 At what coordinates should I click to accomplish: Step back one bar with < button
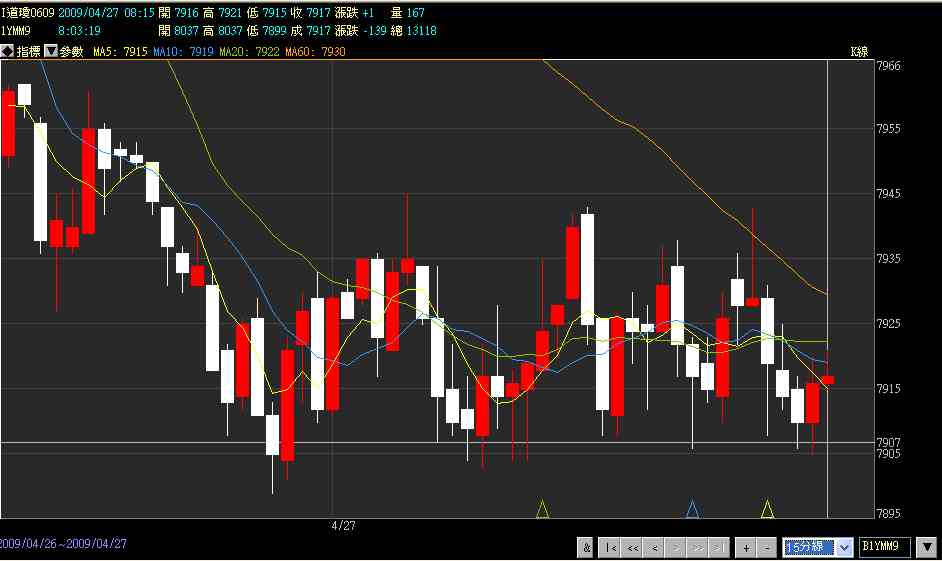point(654,548)
